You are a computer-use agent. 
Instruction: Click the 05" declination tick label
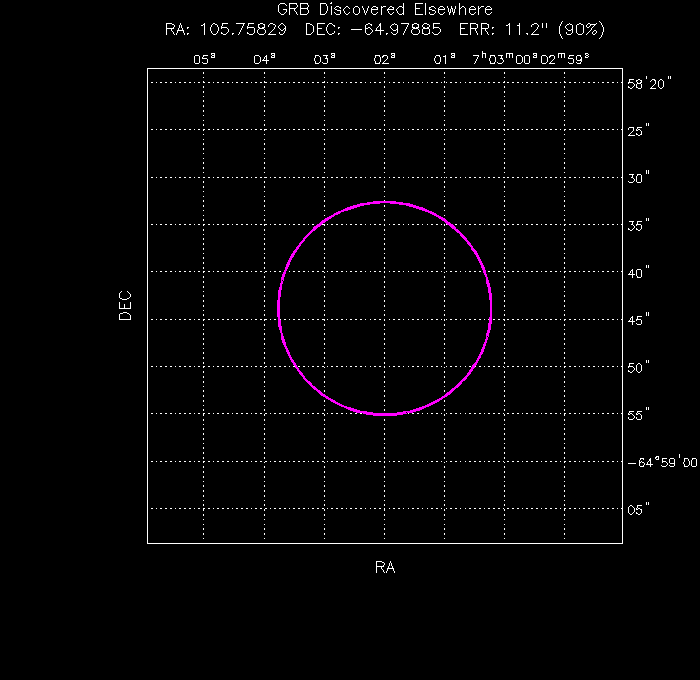coord(638,509)
